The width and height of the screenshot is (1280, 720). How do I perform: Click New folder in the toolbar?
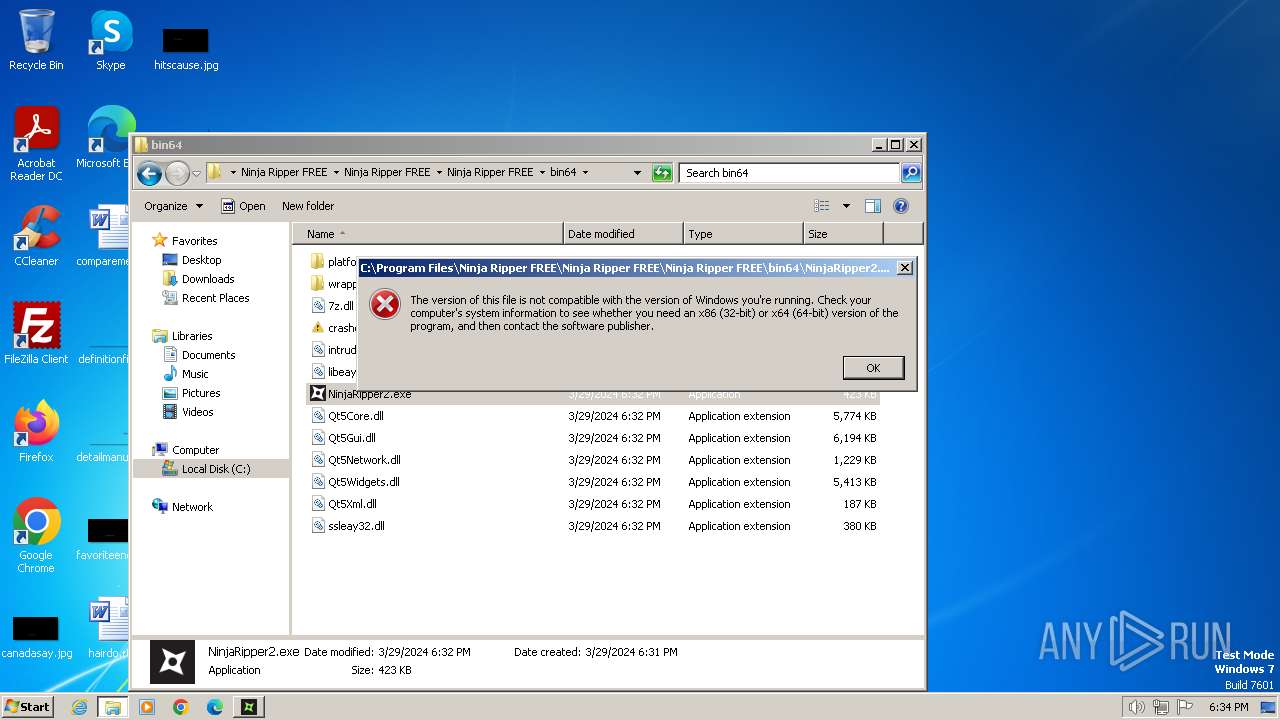click(x=308, y=206)
